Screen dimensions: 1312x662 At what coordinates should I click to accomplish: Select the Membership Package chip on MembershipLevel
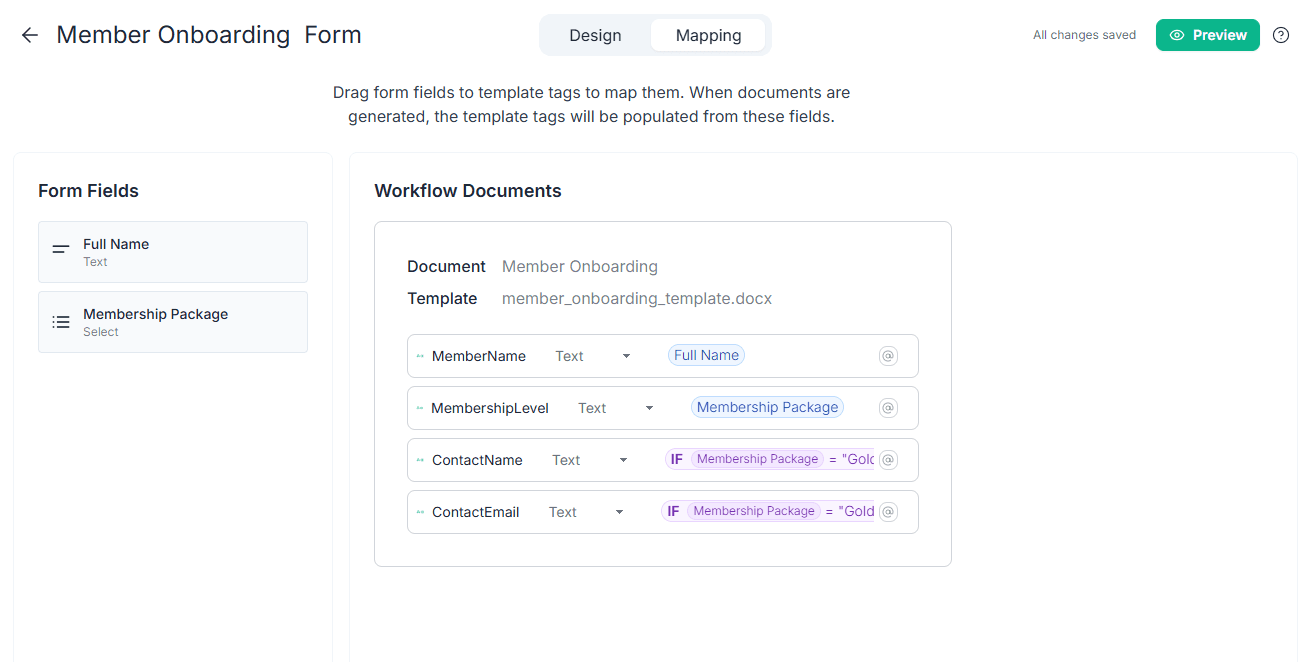tap(767, 407)
